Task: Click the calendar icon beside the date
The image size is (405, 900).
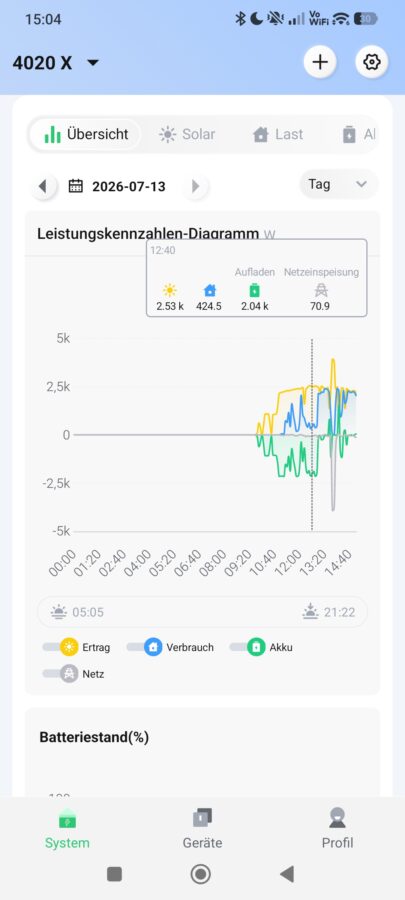Action: tap(76, 186)
